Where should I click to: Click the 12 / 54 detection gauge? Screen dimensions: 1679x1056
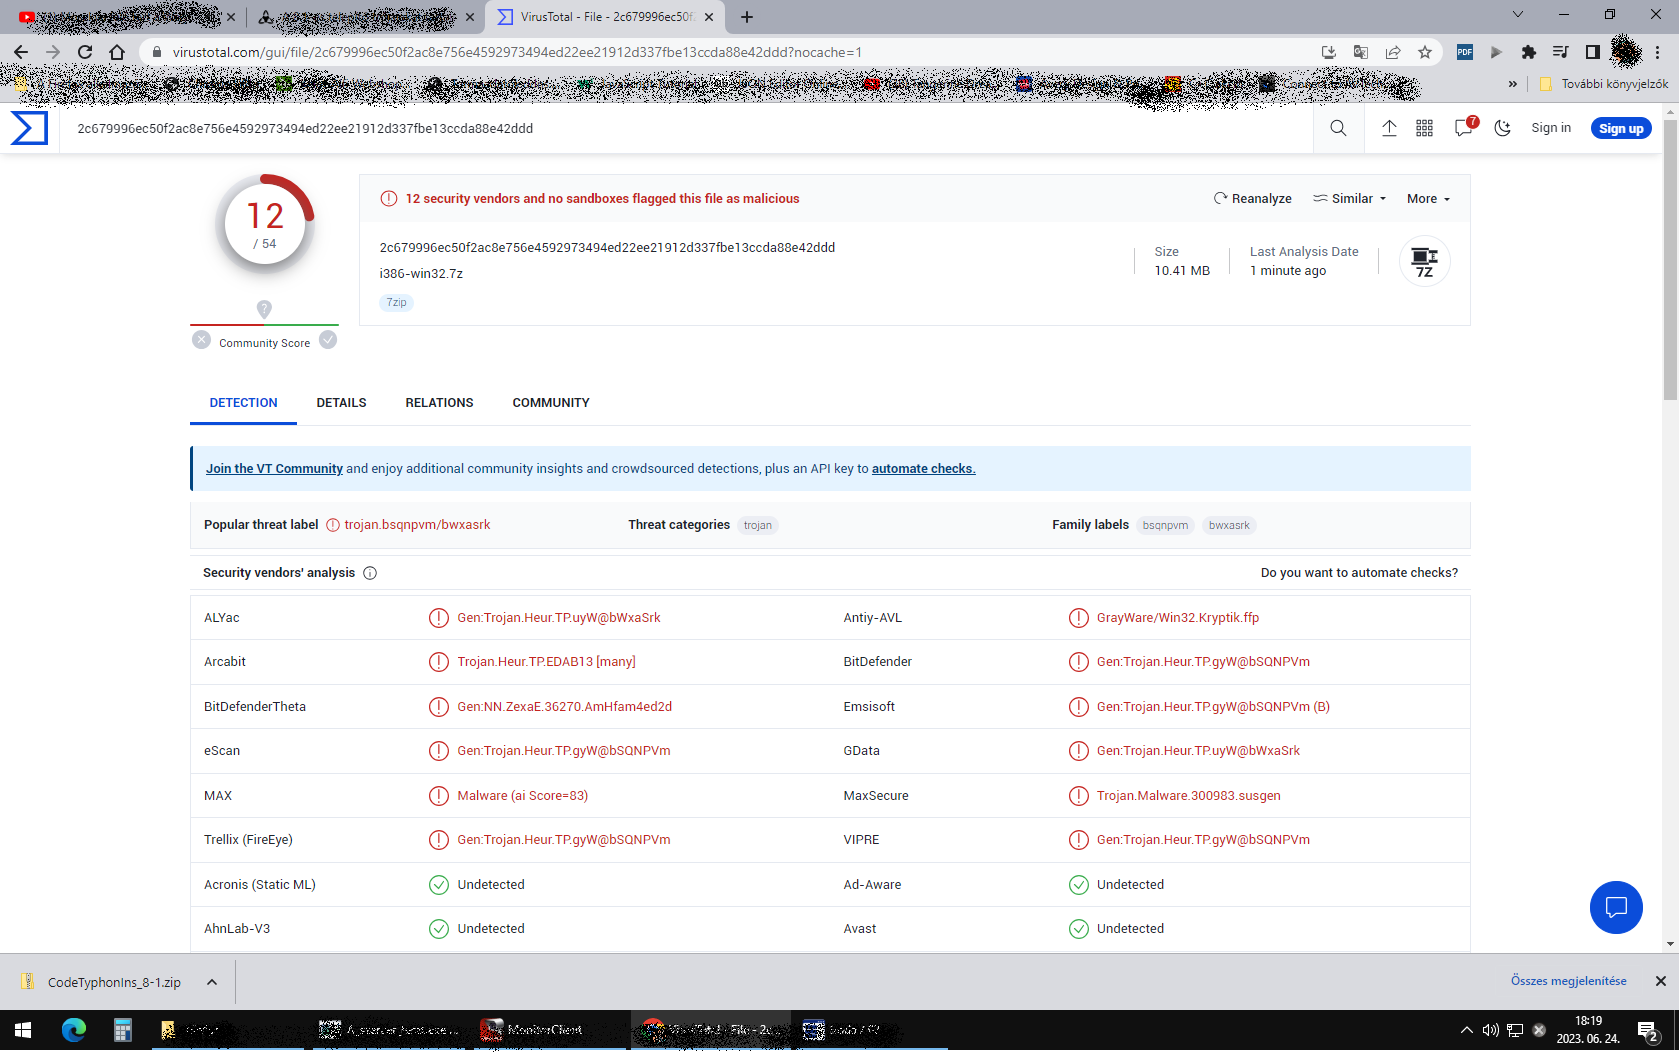point(265,225)
